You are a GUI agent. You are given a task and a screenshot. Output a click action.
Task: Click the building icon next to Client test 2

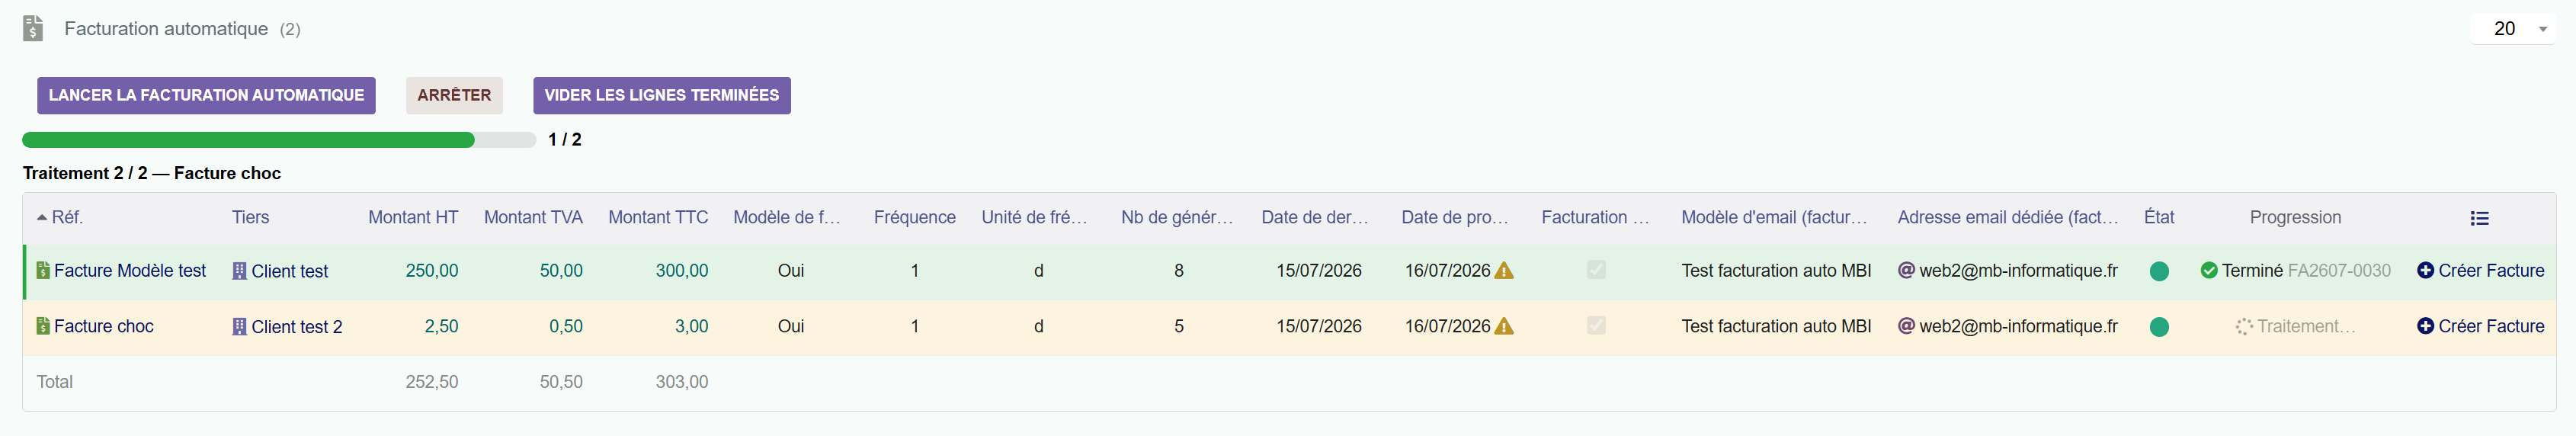pyautogui.click(x=239, y=326)
